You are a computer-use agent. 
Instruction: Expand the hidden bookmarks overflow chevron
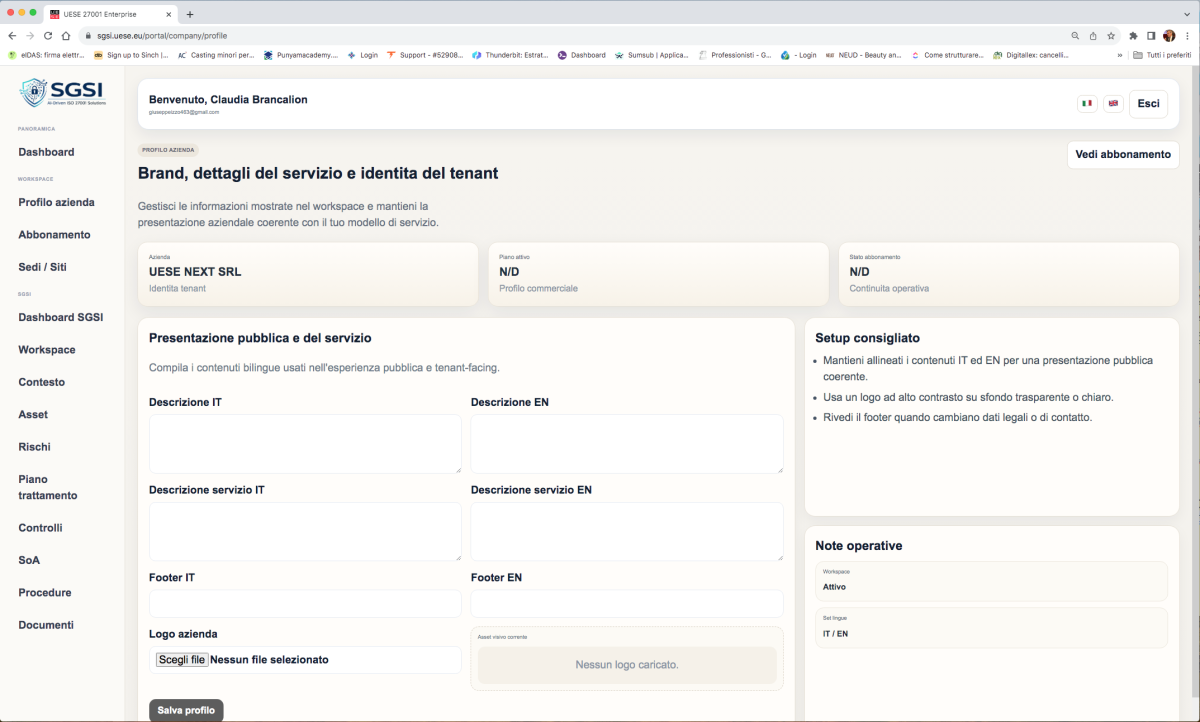pos(1120,55)
